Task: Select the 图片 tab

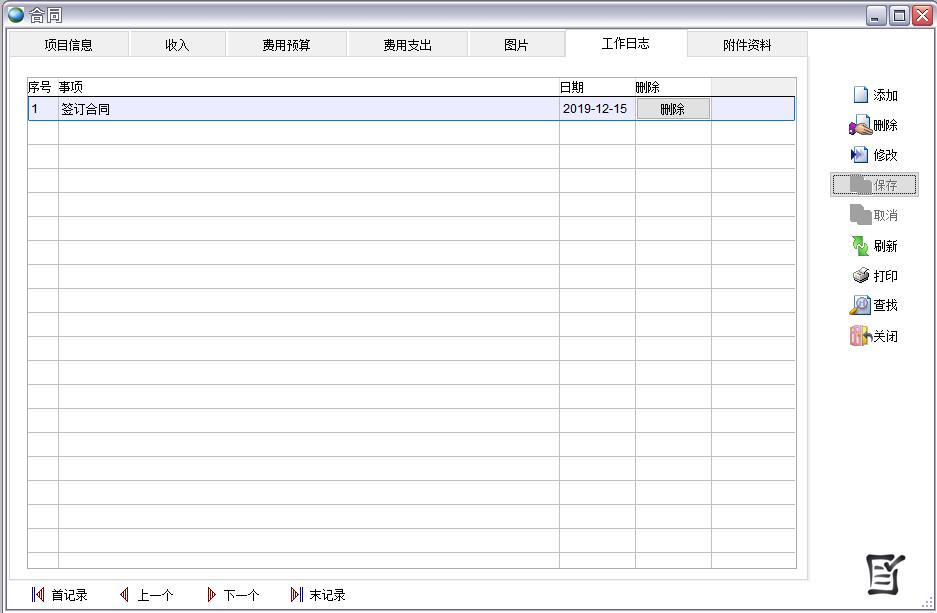Action: (x=516, y=45)
